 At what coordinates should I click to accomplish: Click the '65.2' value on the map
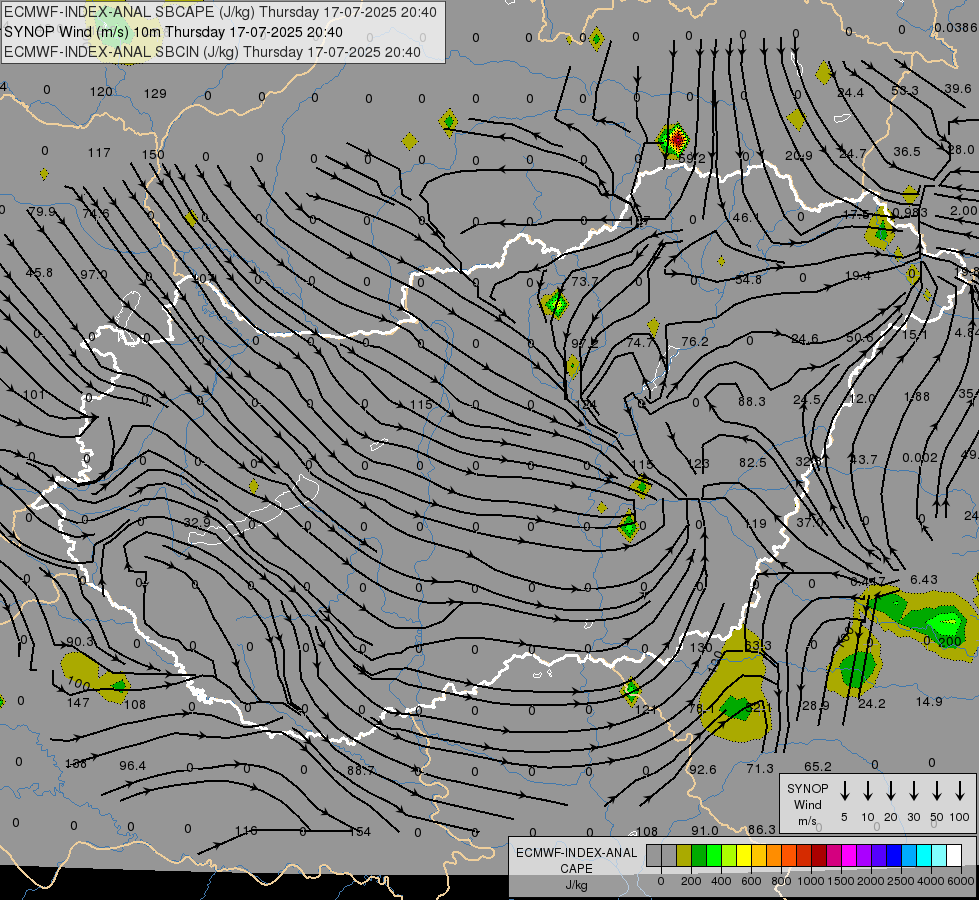tap(818, 766)
